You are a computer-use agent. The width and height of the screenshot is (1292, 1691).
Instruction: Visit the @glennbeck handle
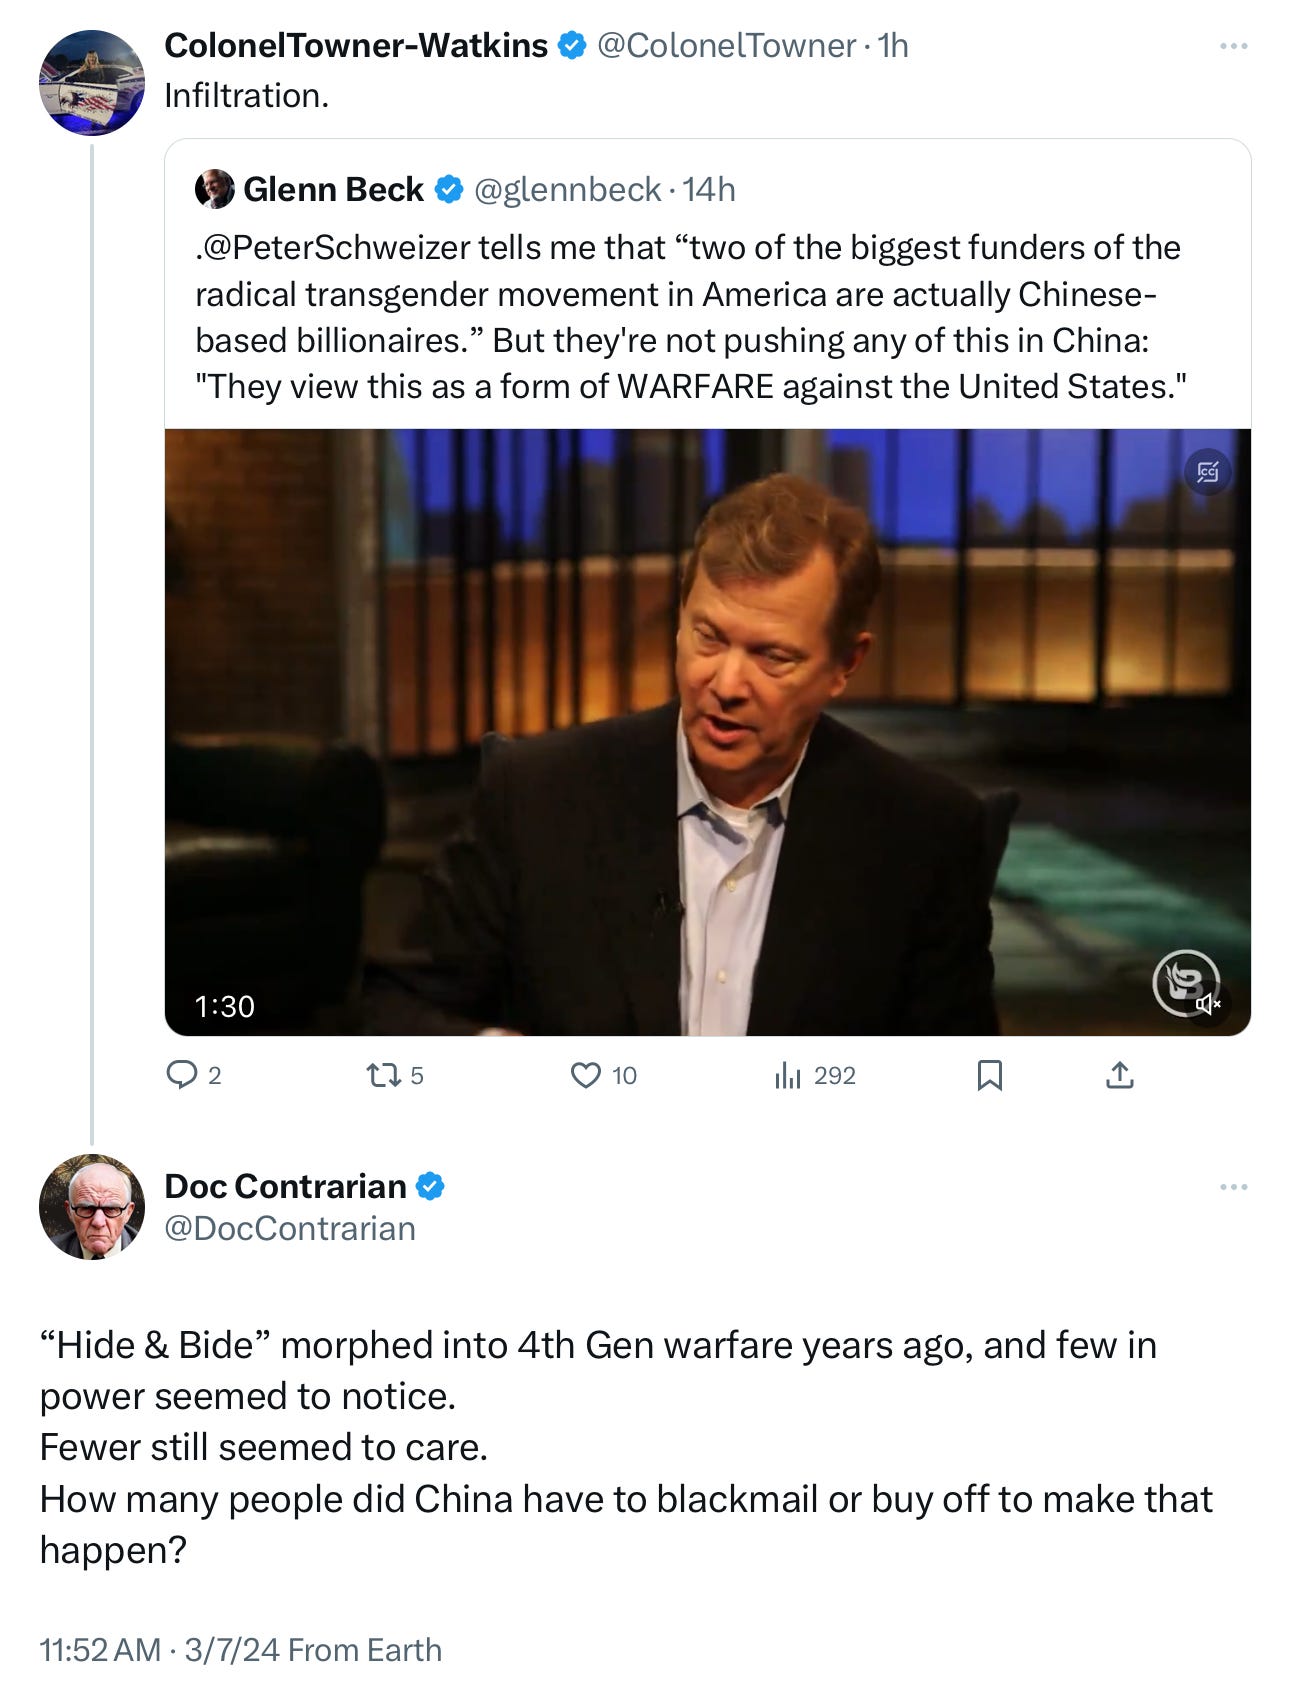(x=567, y=189)
